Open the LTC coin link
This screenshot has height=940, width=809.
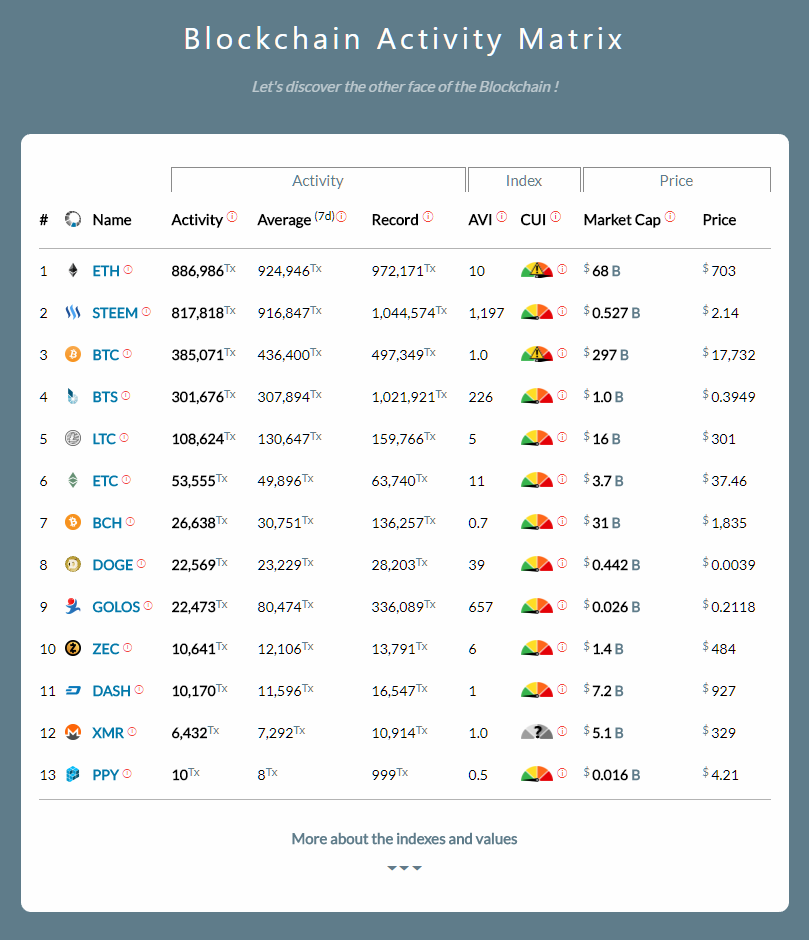104,439
